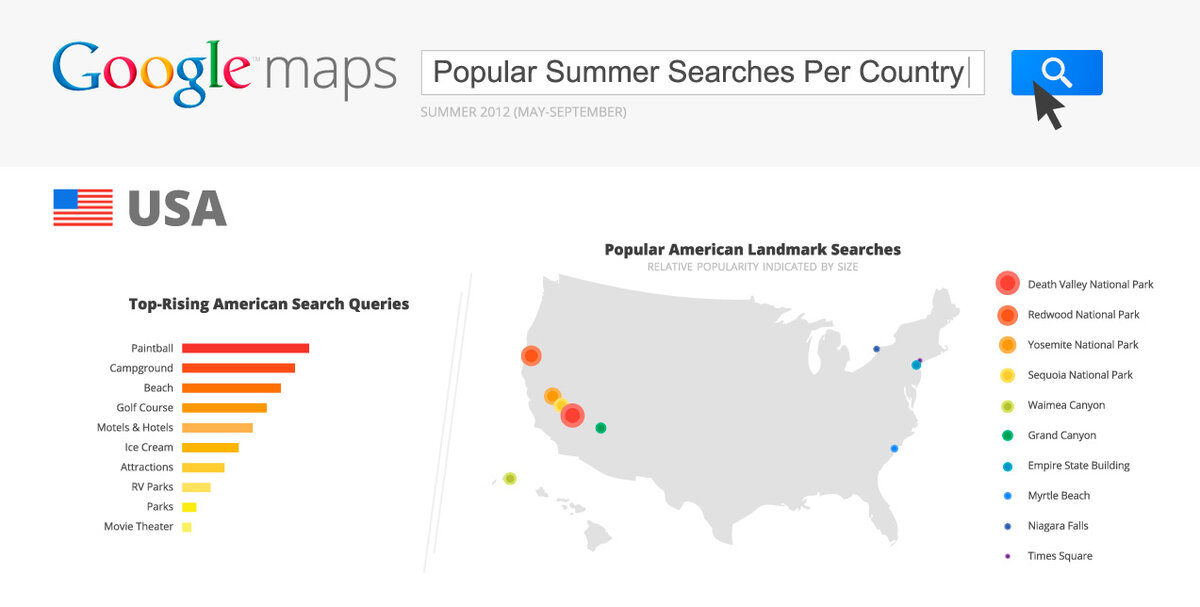
Task: Click the Popular American Landmark Searches heading
Action: click(752, 249)
